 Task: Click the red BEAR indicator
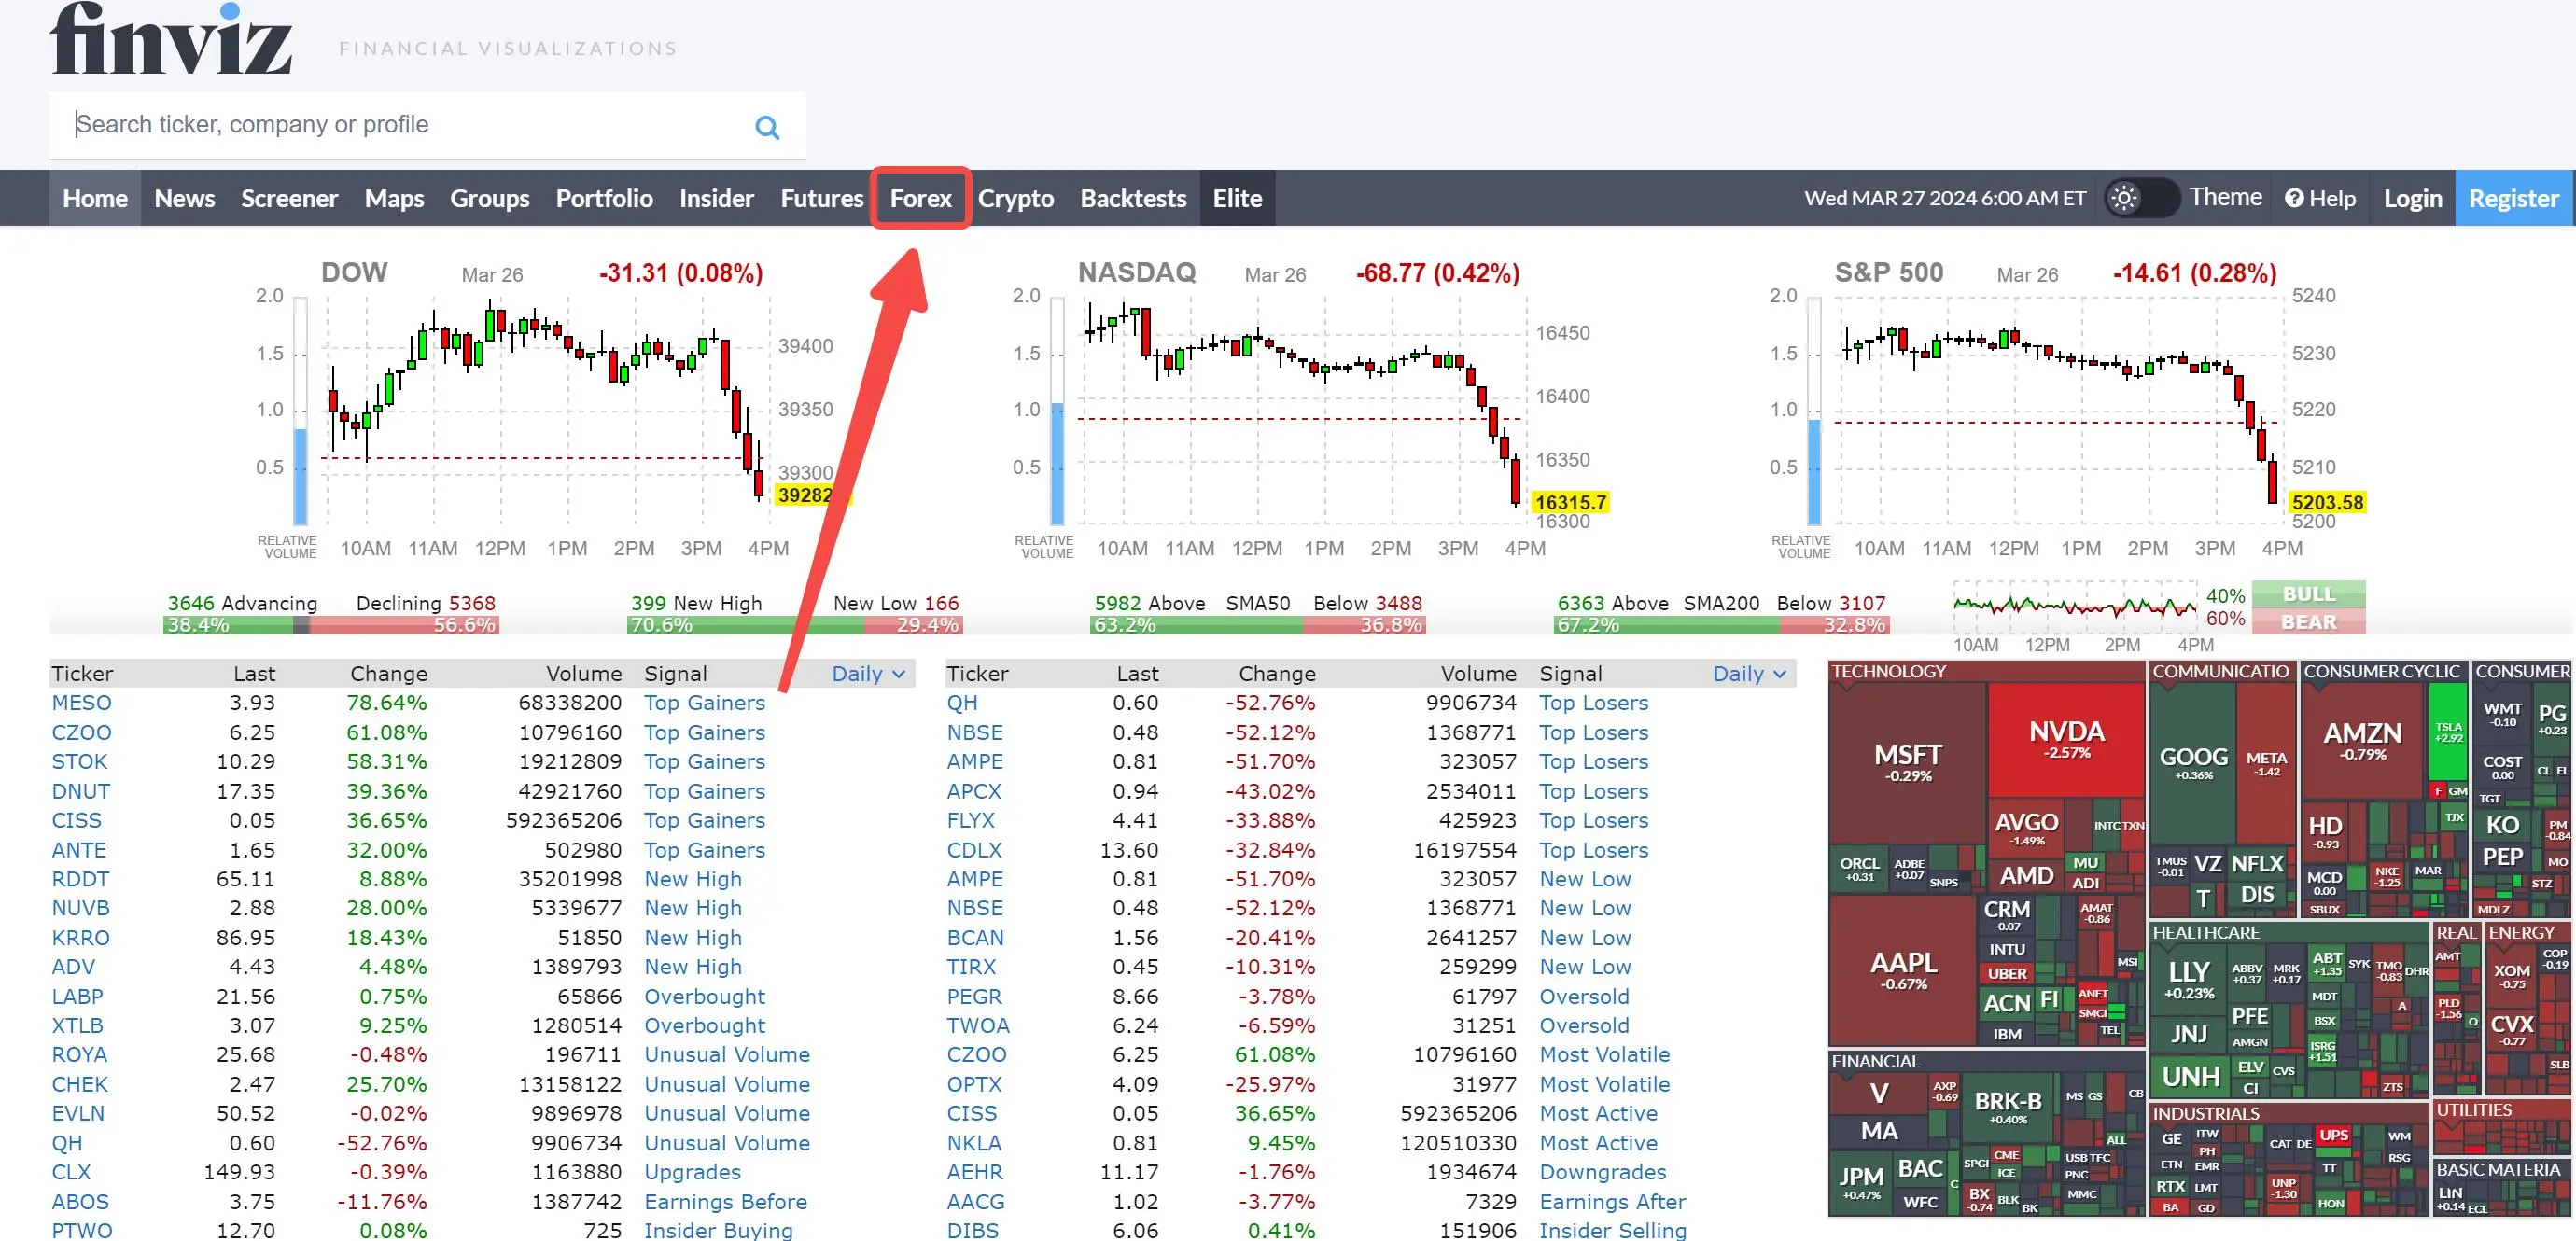pos(2308,622)
